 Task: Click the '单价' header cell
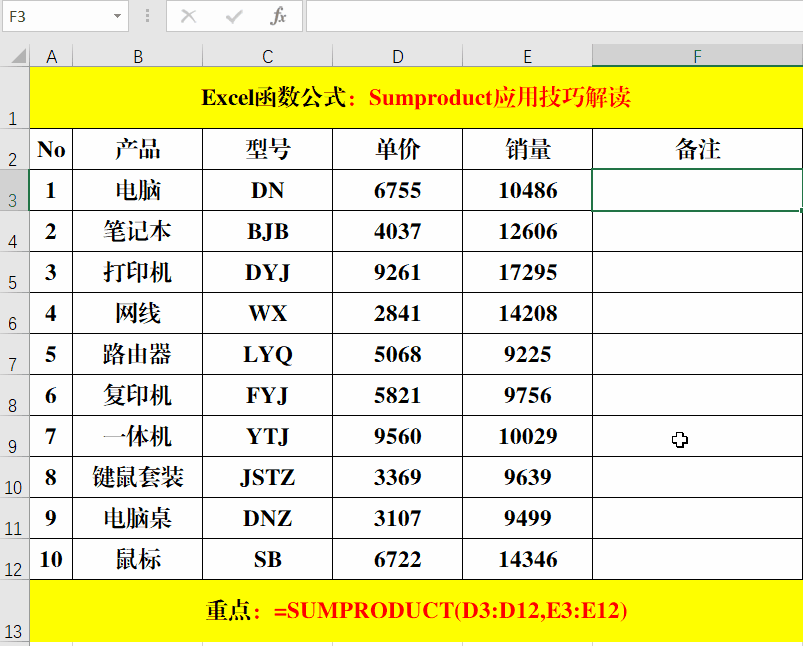point(397,149)
